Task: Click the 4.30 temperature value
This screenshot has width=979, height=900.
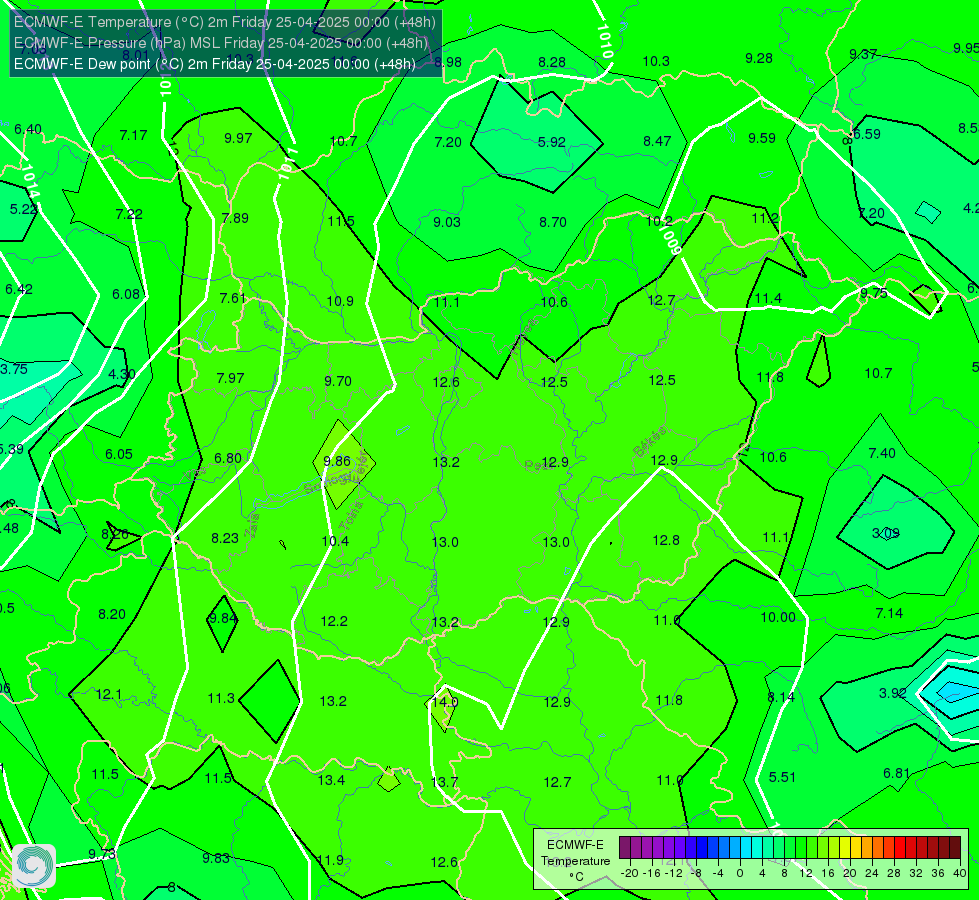Action: click(x=122, y=374)
